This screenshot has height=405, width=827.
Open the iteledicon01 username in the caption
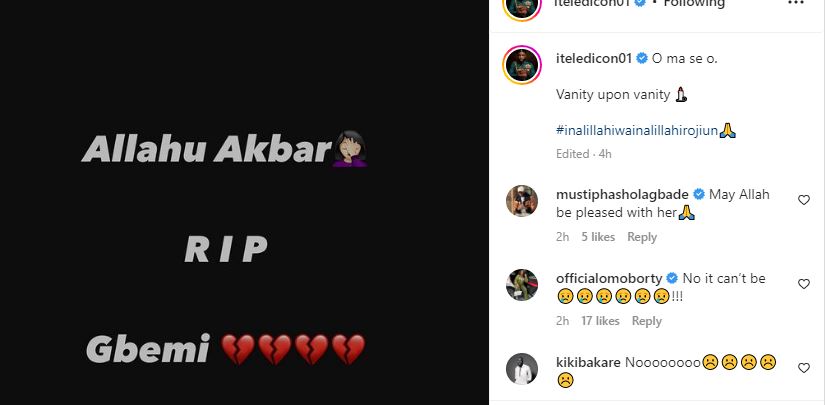(594, 59)
